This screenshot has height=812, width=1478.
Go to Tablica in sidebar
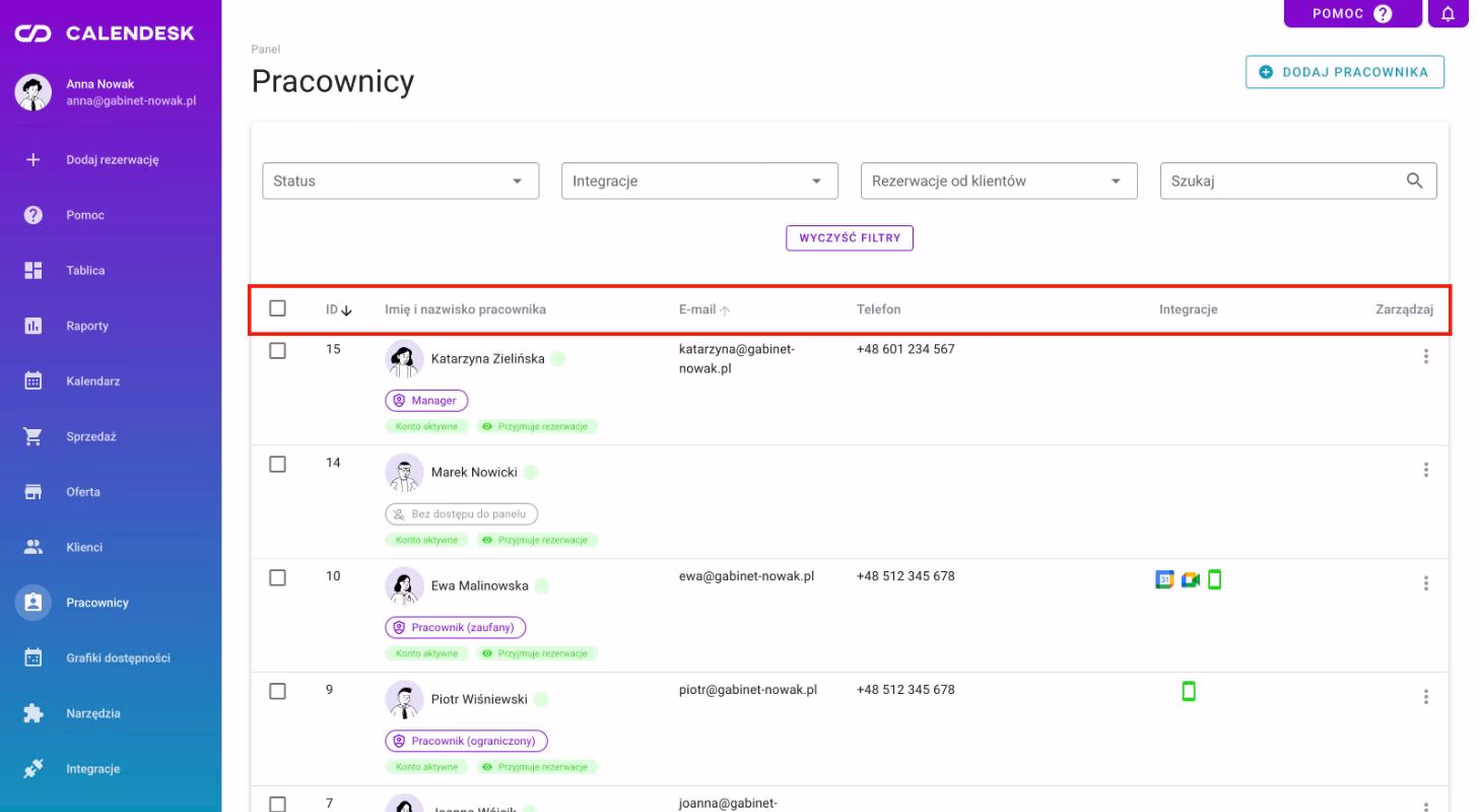[x=110, y=270]
